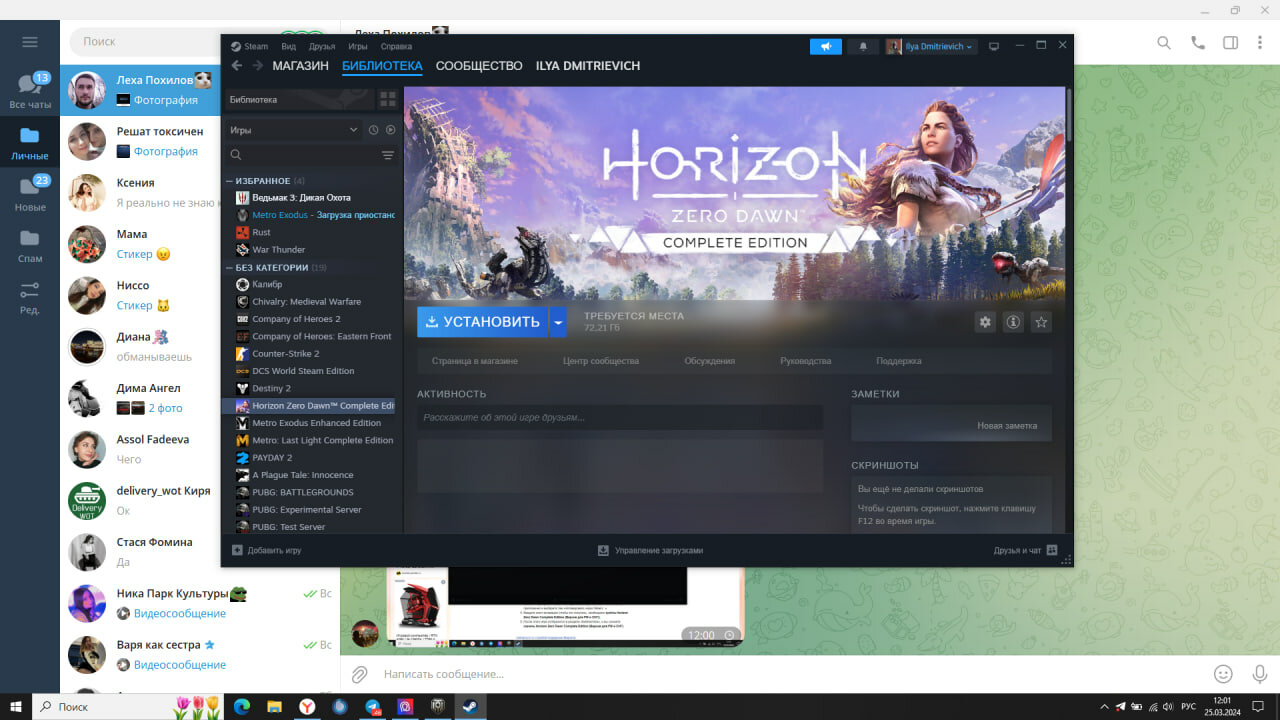Toggle library grid view icon
The width and height of the screenshot is (1280, 720).
click(388, 99)
